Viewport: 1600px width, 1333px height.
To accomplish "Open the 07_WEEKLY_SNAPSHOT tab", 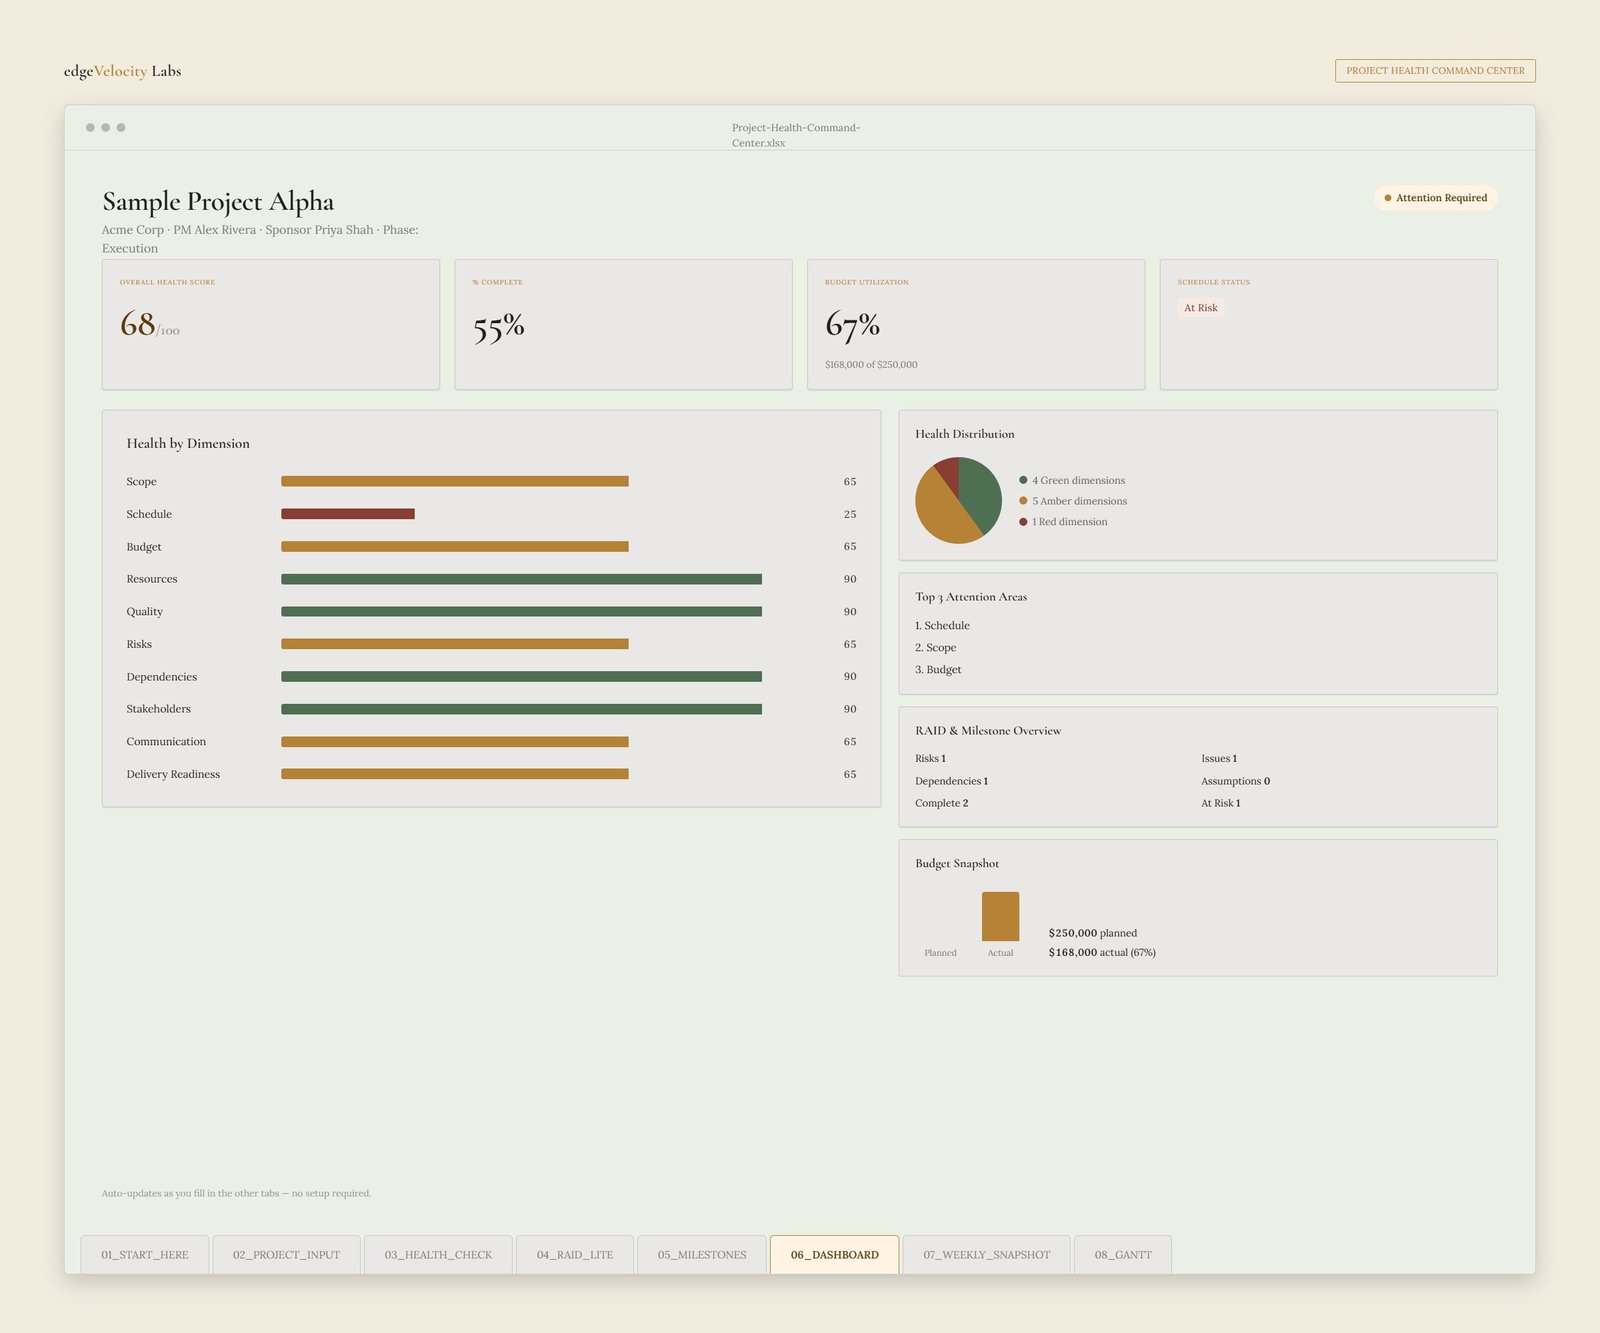I will (x=986, y=1254).
